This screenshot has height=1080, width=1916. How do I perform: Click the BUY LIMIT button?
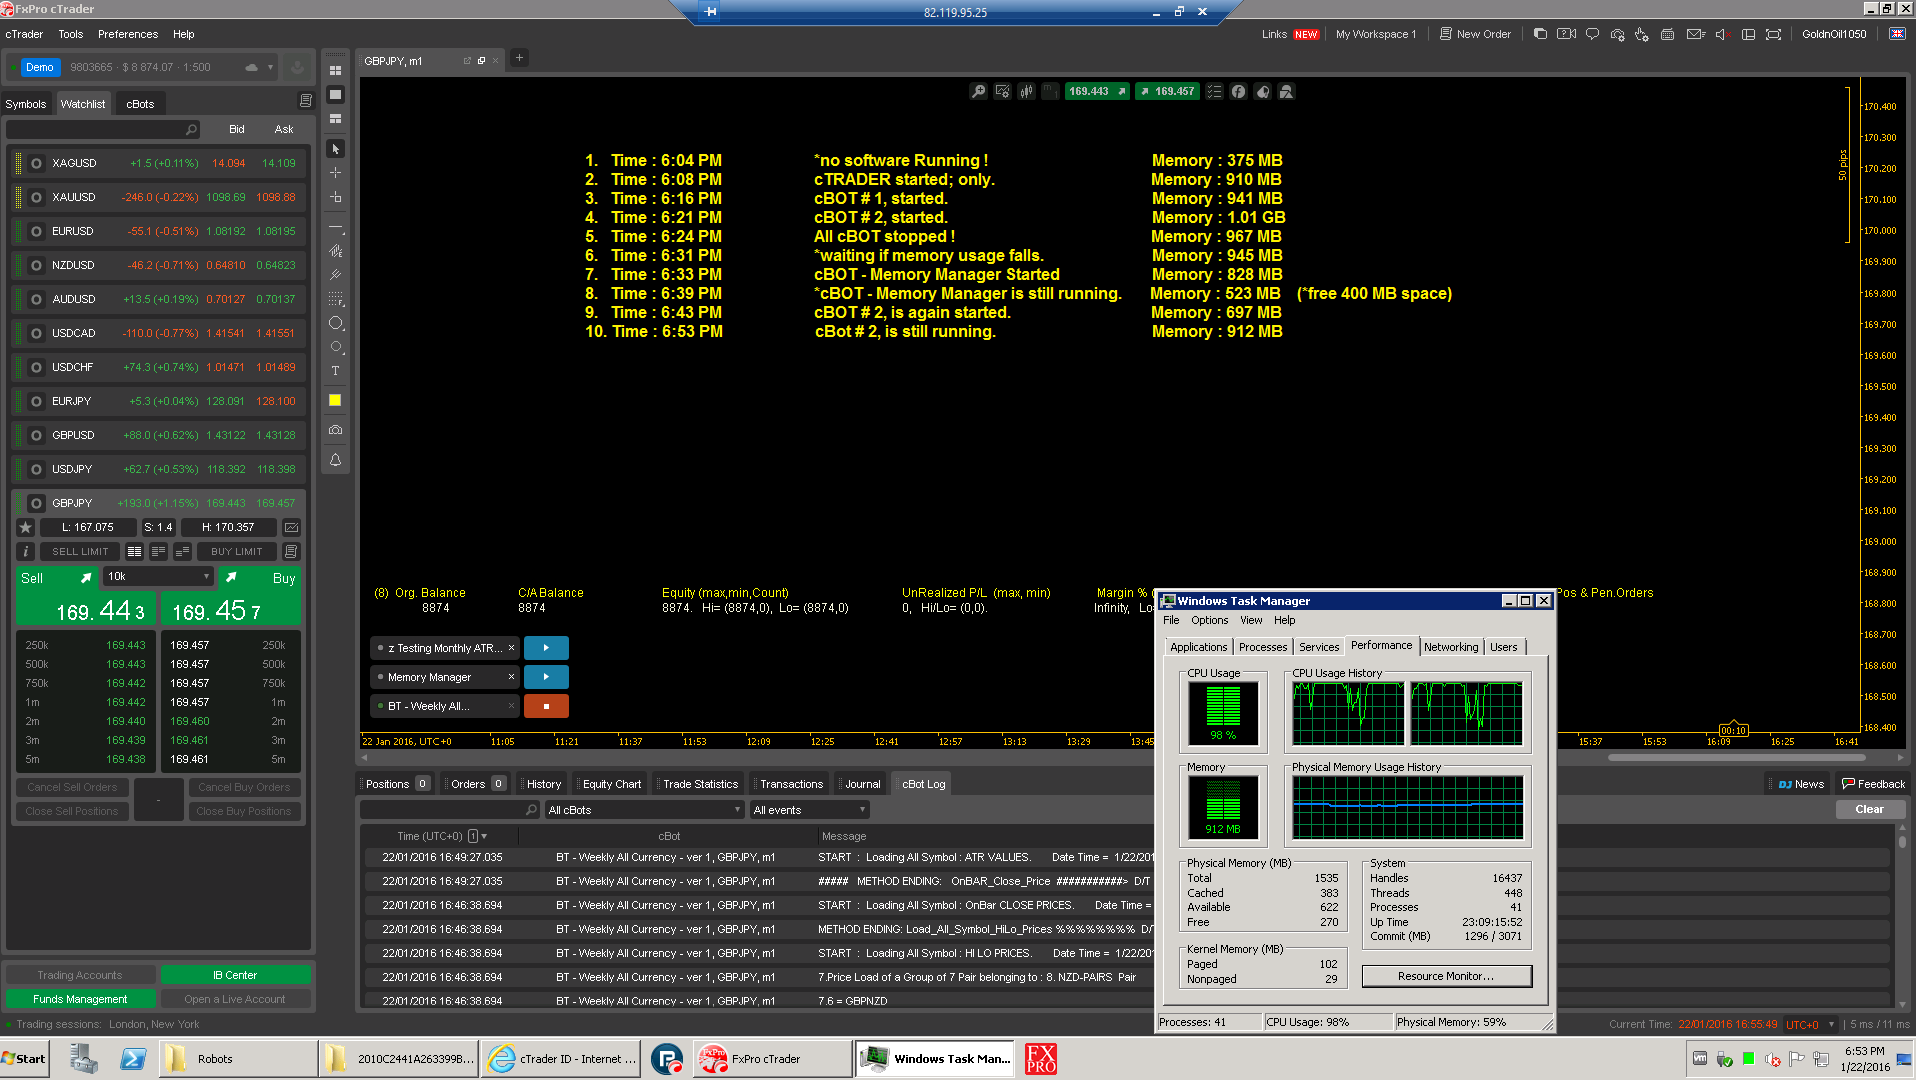coord(237,551)
